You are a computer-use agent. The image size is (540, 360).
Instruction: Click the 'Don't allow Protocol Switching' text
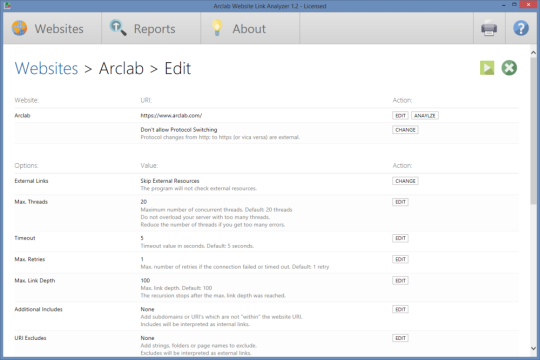click(x=179, y=130)
